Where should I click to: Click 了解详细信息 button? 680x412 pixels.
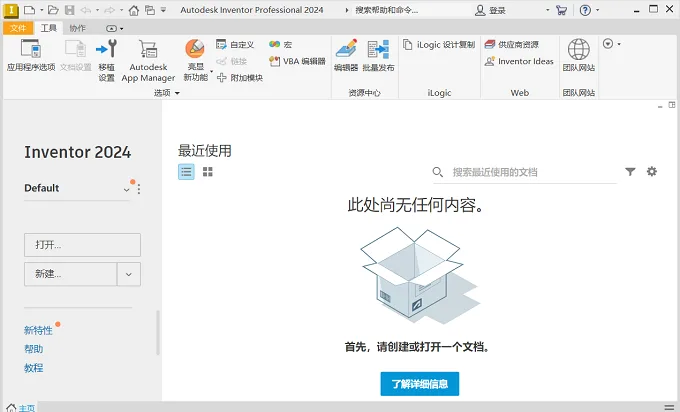(420, 384)
